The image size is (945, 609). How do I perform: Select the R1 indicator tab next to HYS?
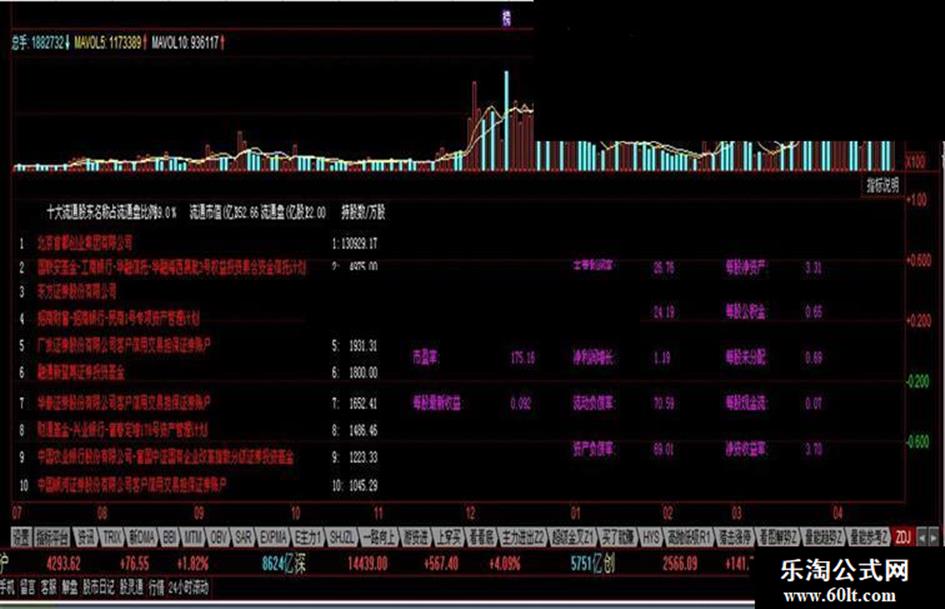coord(688,537)
